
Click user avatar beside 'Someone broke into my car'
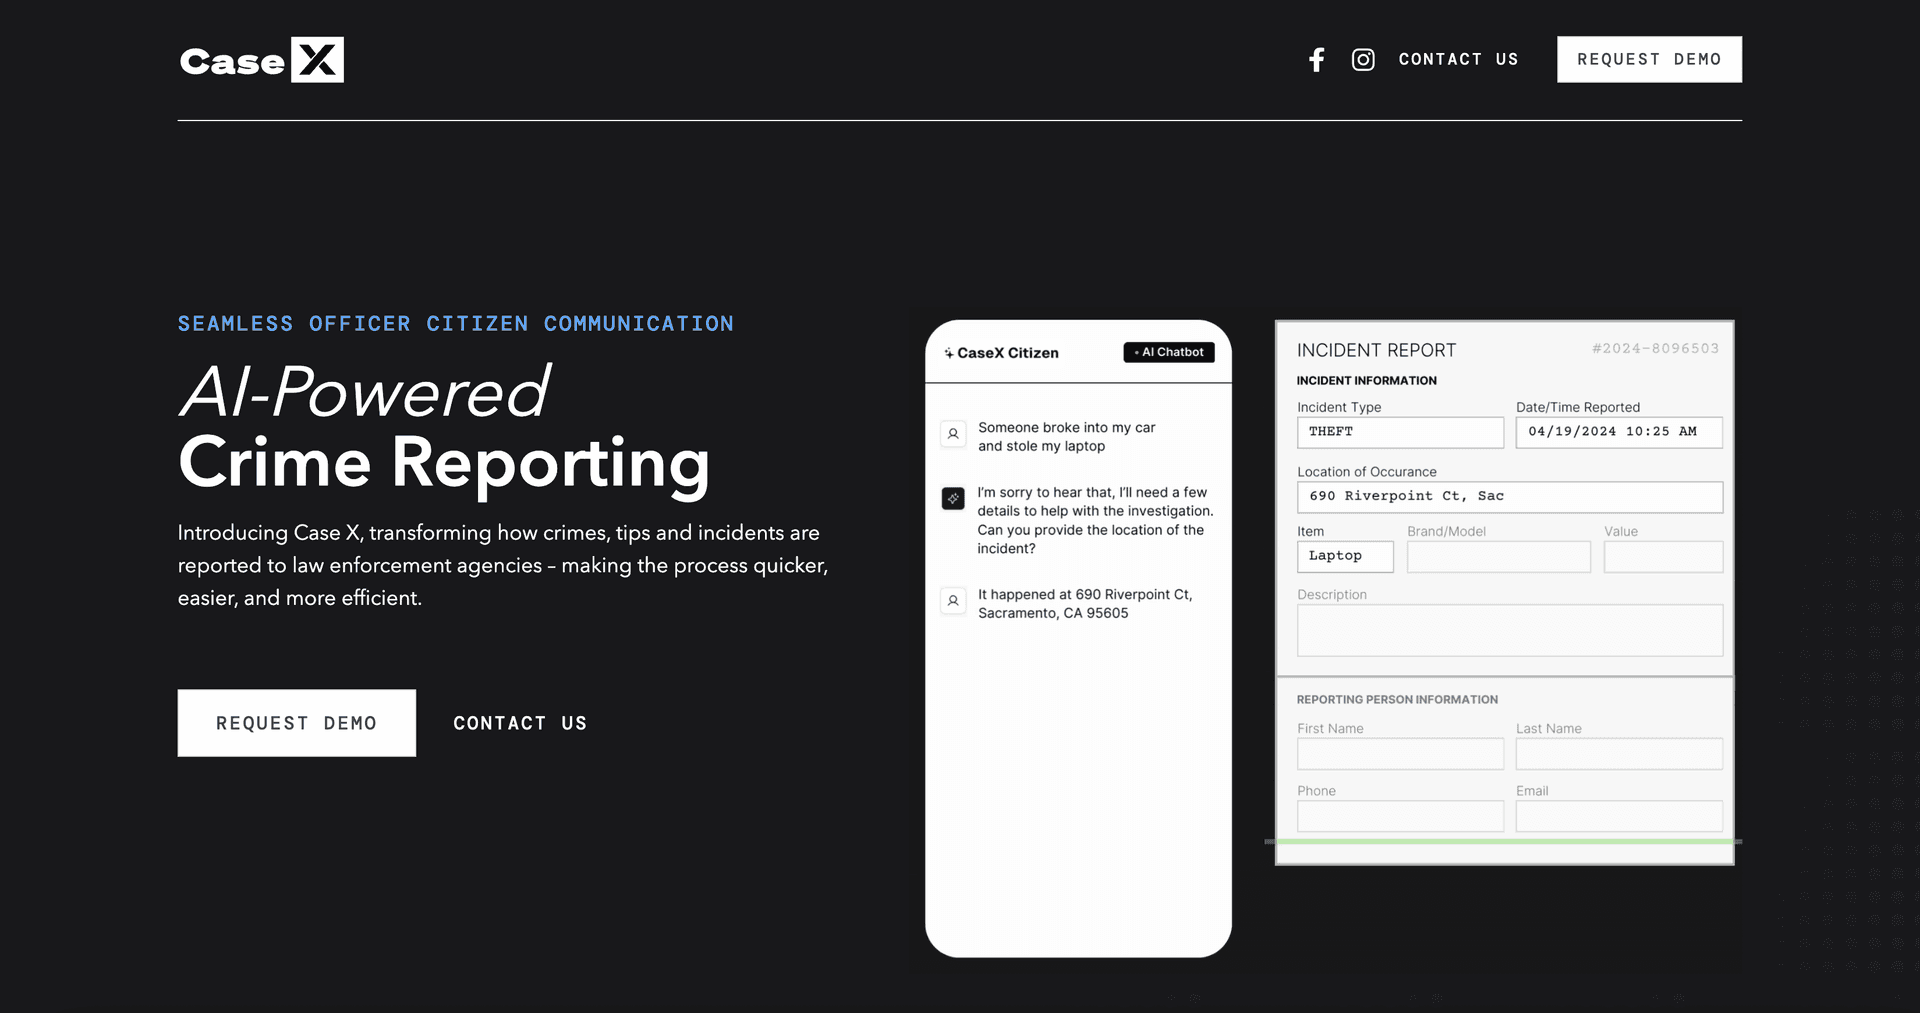click(x=953, y=434)
